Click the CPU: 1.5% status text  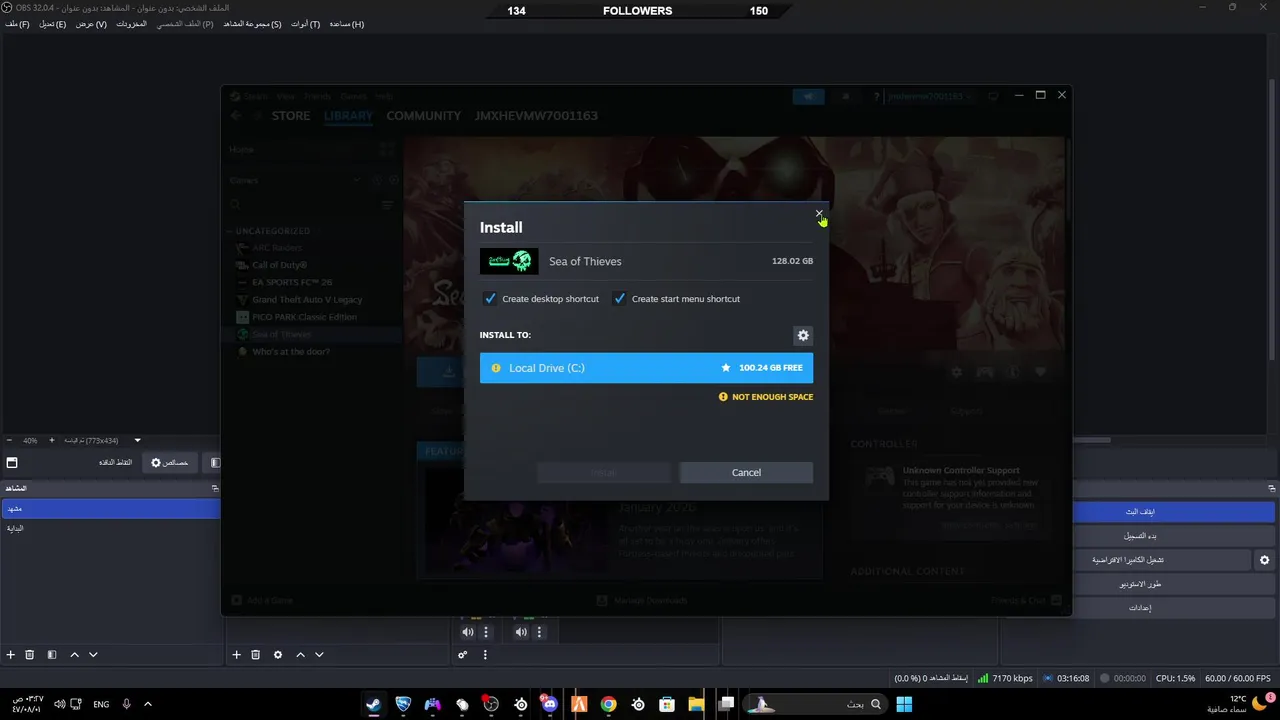coord(1175,678)
